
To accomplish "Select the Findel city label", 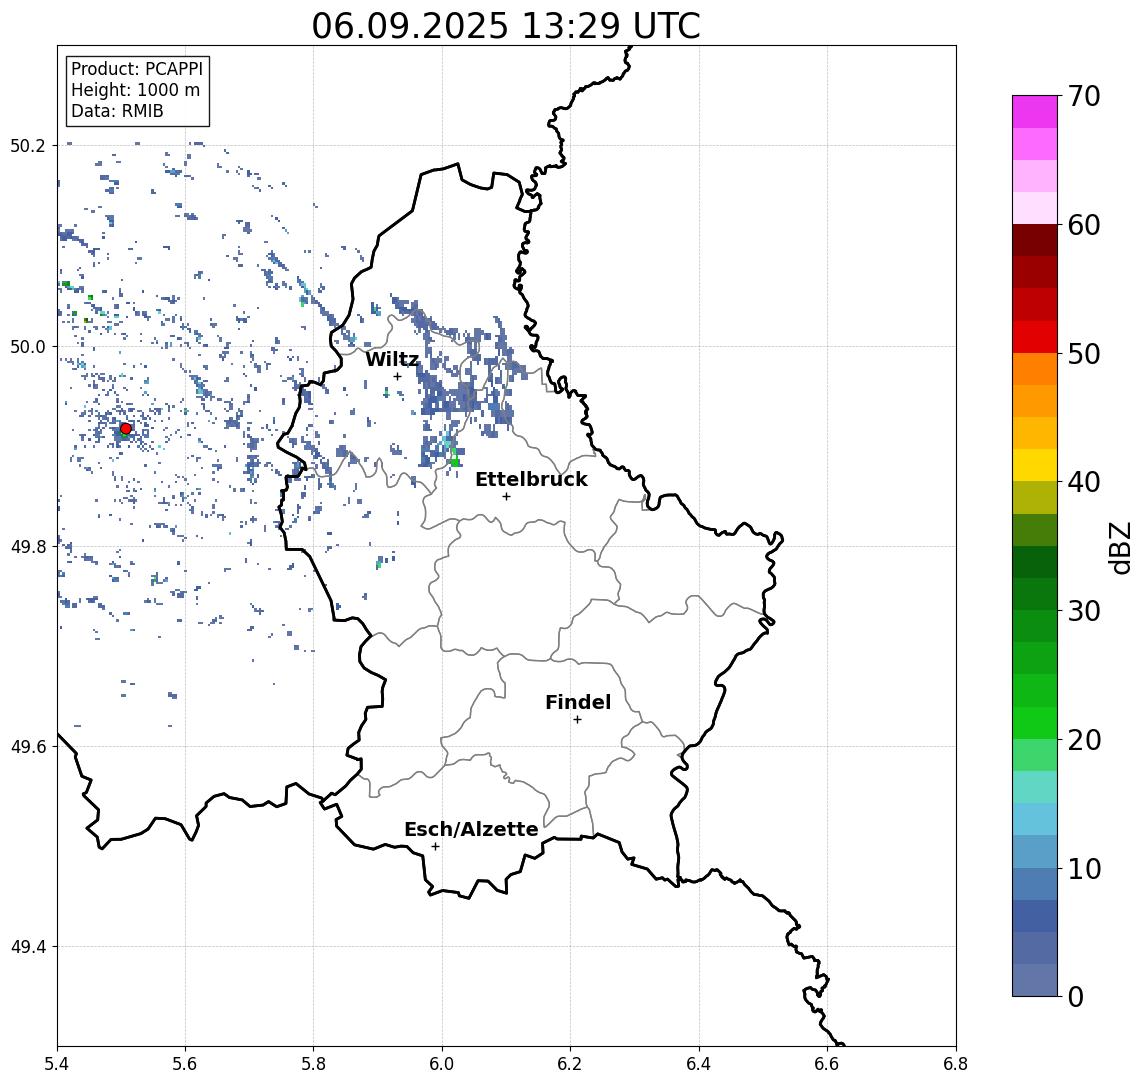I will click(x=578, y=702).
